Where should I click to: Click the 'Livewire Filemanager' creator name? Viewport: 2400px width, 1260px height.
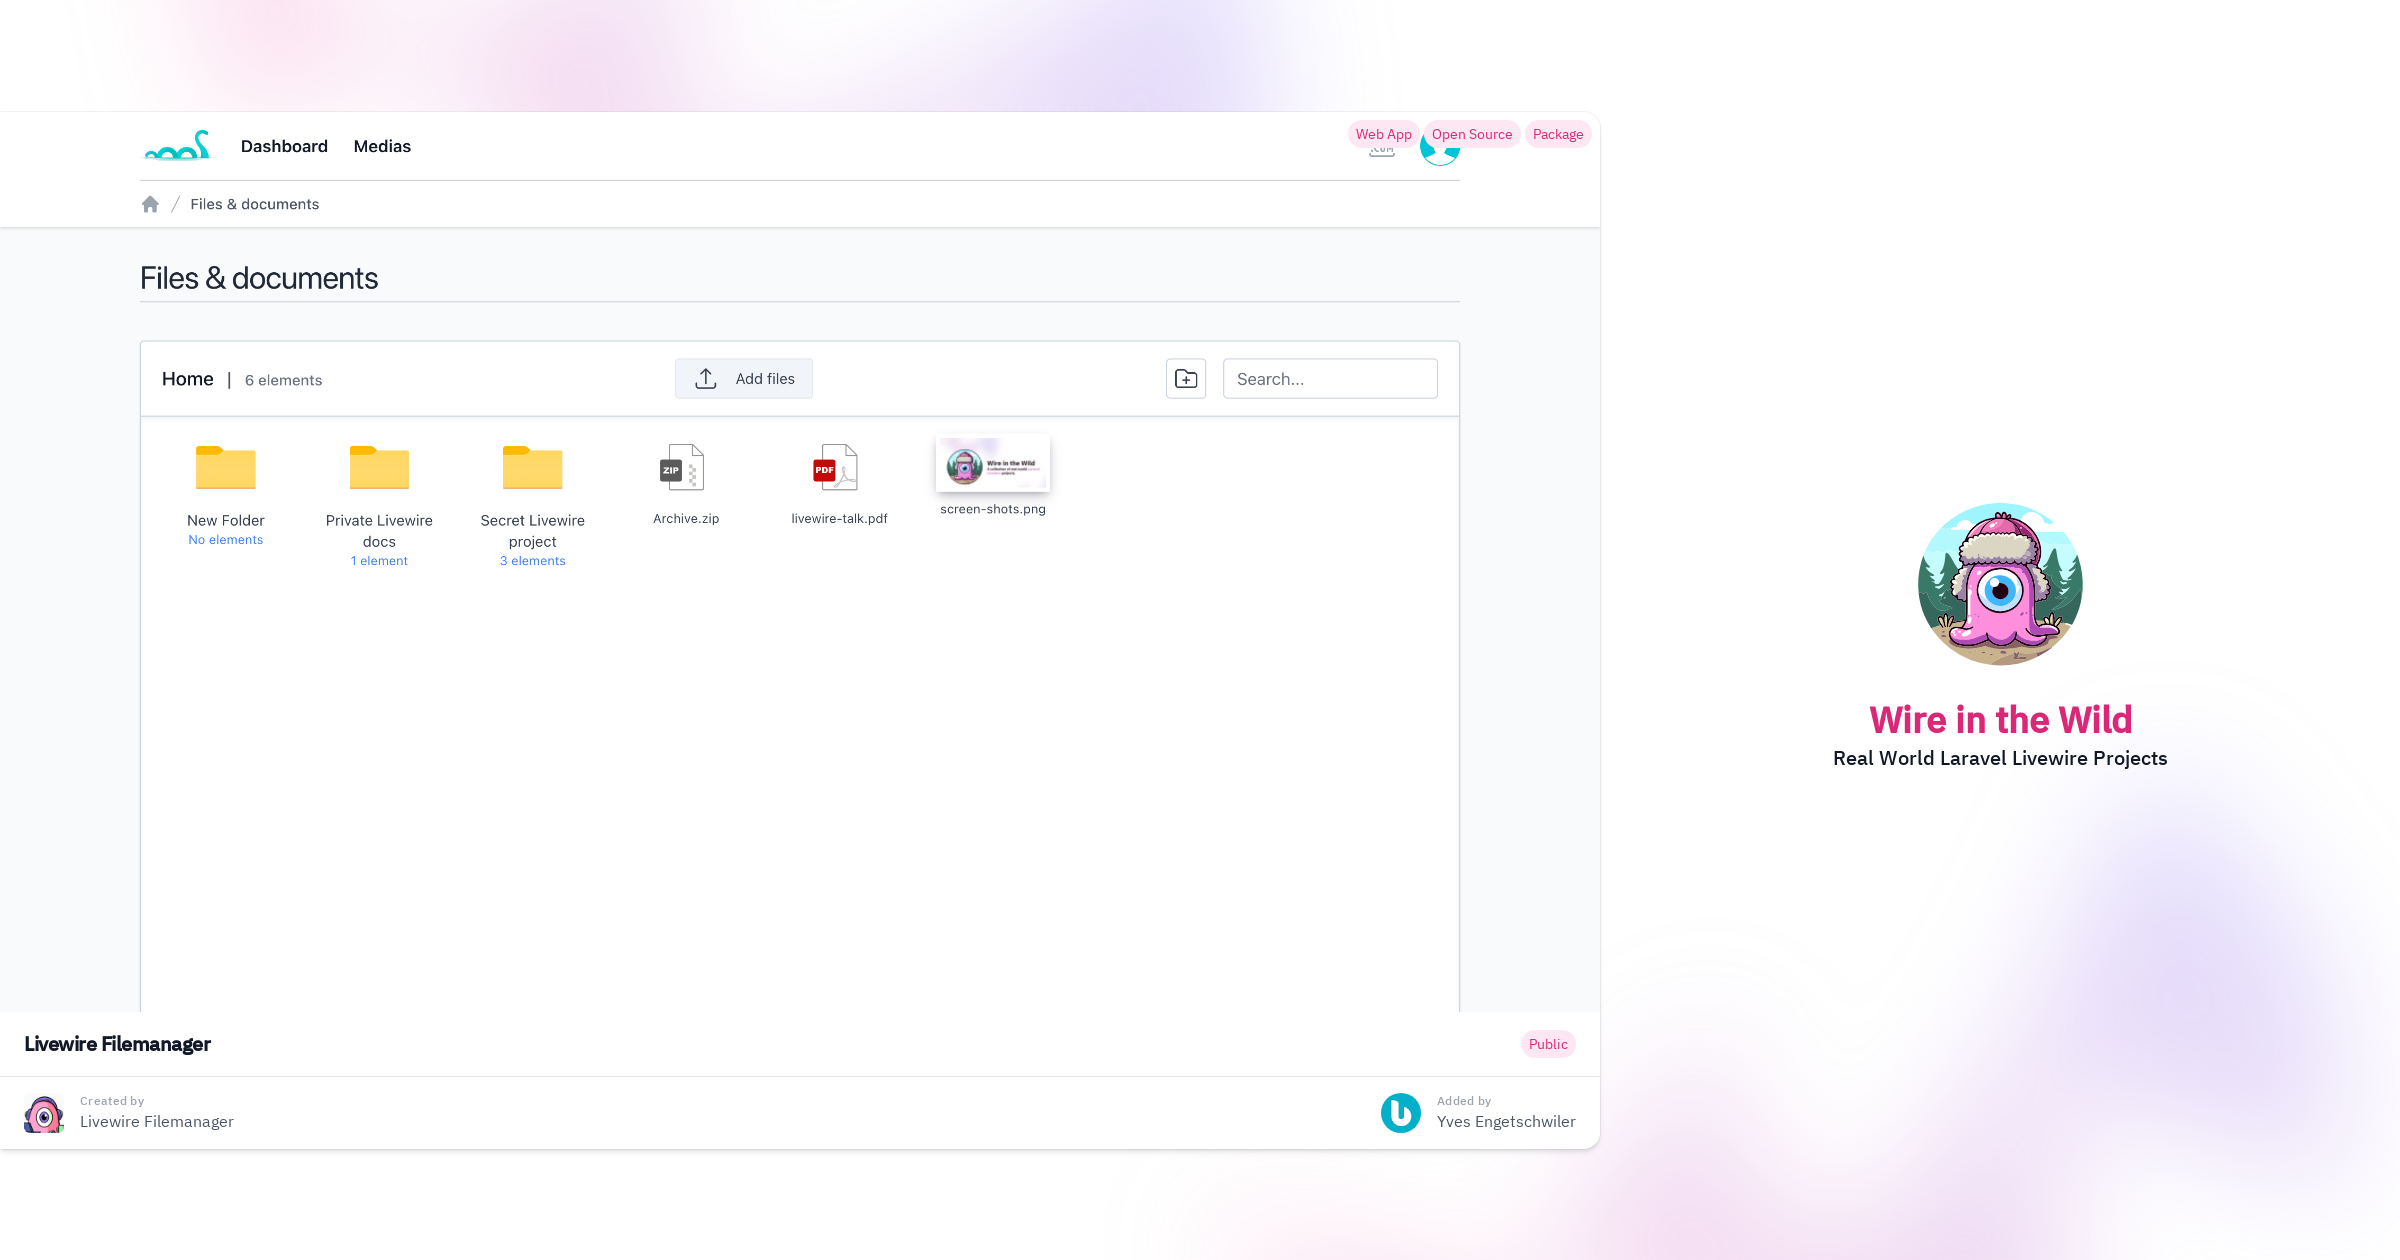157,1122
